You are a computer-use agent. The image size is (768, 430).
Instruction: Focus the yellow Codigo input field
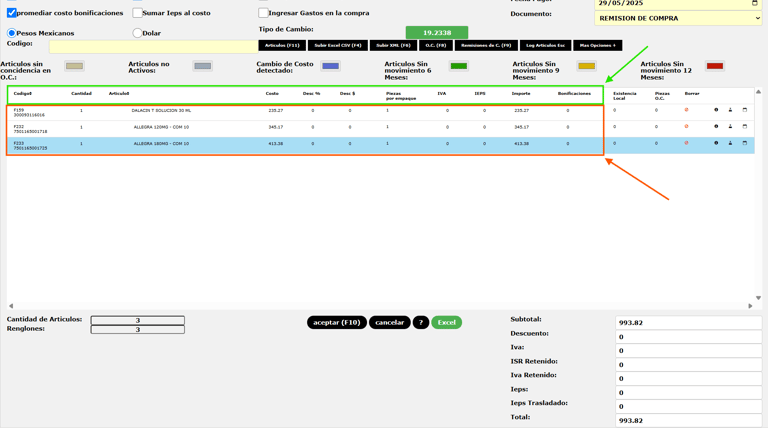(x=153, y=47)
